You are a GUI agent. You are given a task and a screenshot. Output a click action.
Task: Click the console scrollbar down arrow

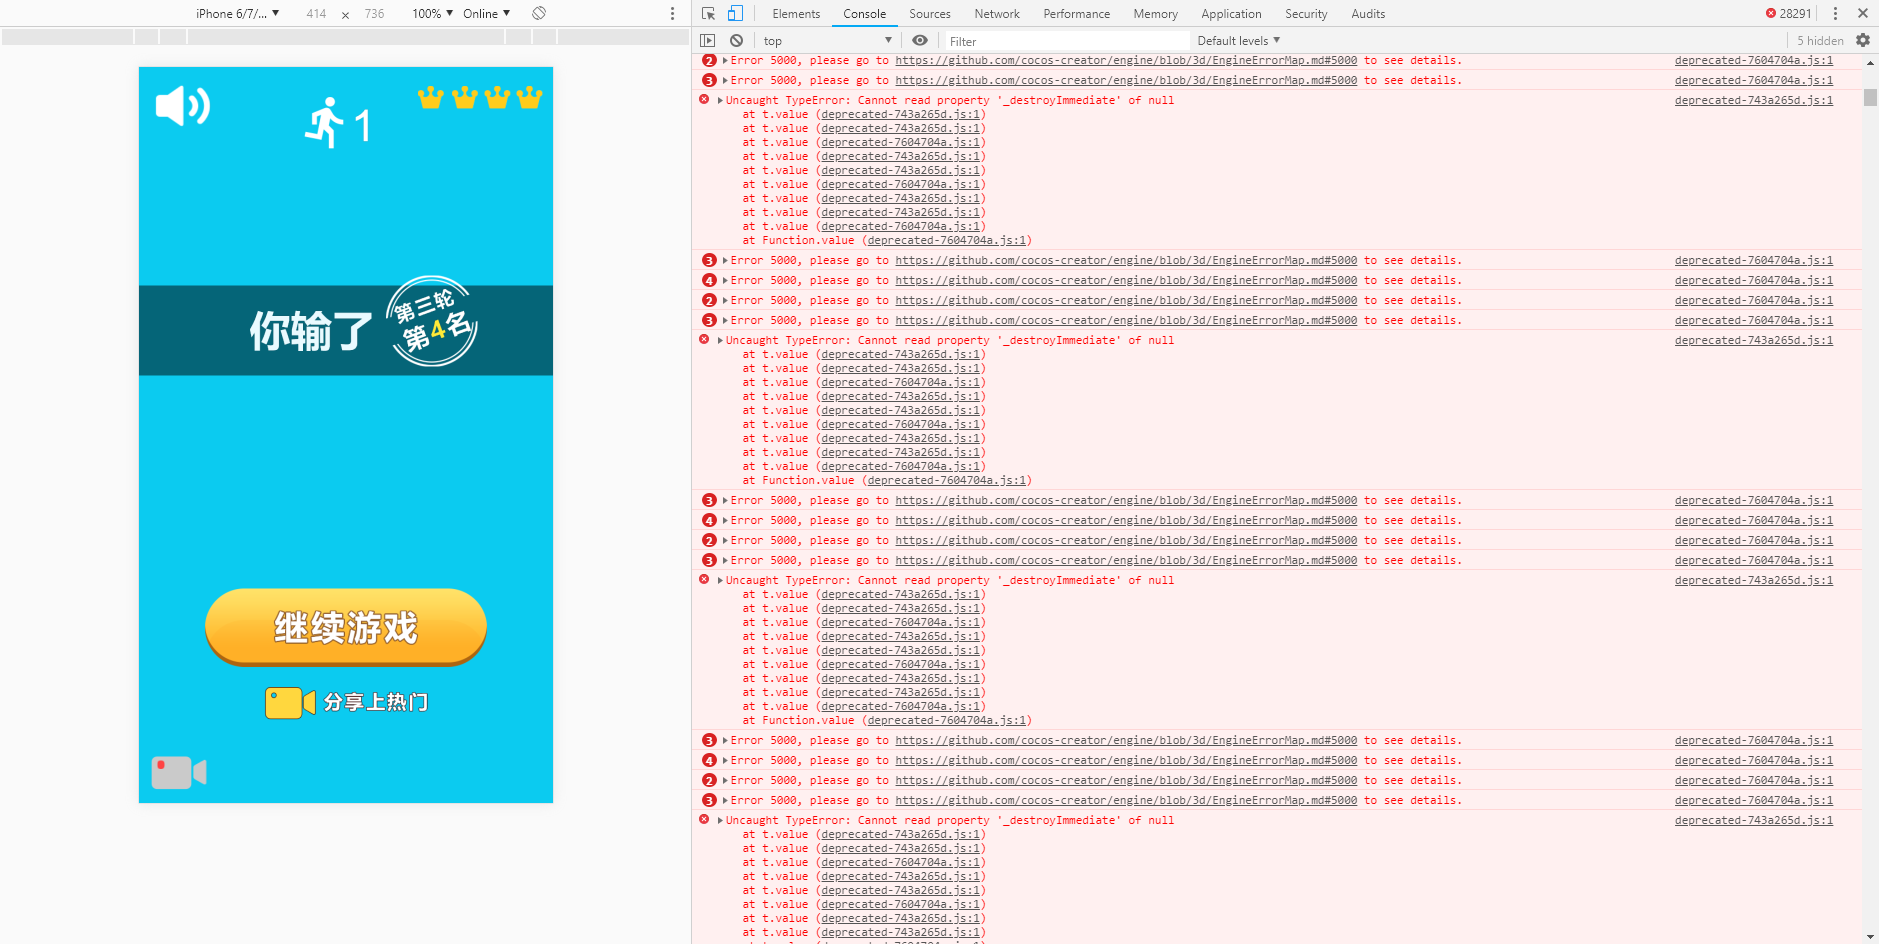pos(1870,937)
